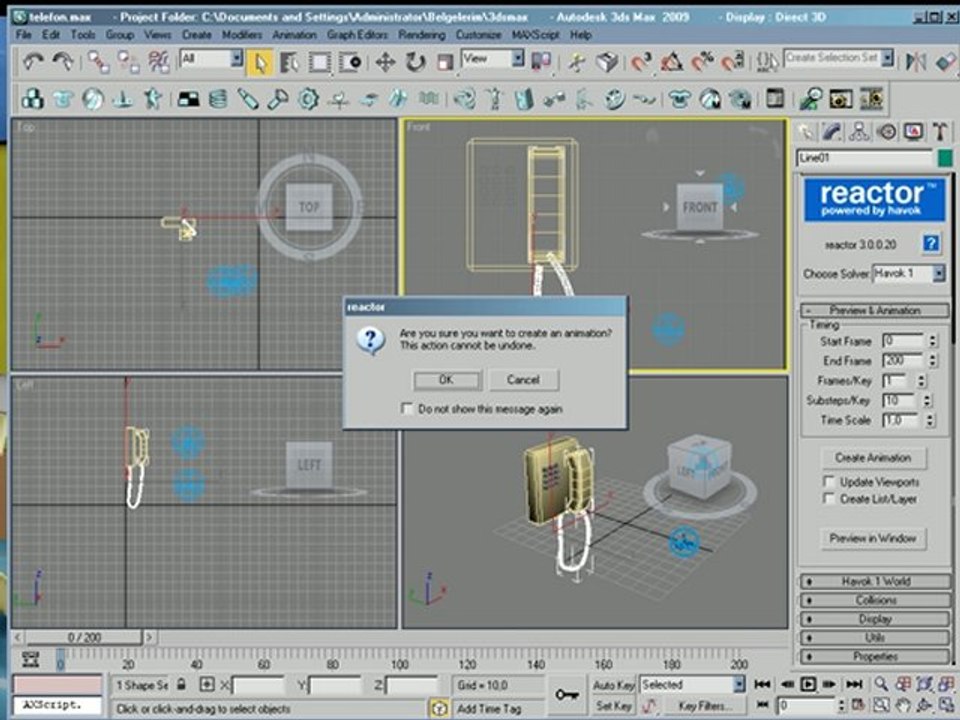Increase the Start Frame spinner
This screenshot has width=960, height=720.
click(x=932, y=337)
